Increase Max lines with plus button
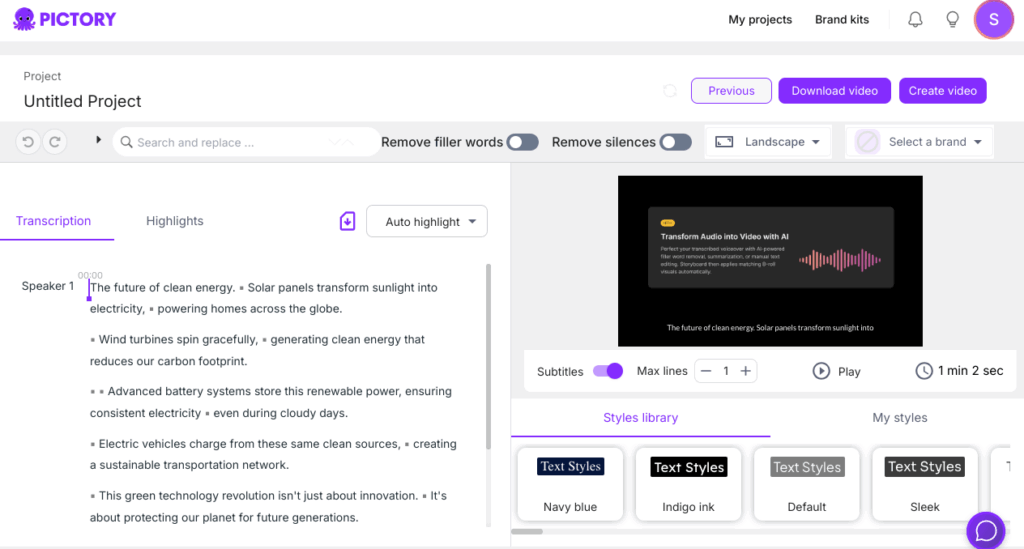1024x549 pixels. (x=745, y=371)
